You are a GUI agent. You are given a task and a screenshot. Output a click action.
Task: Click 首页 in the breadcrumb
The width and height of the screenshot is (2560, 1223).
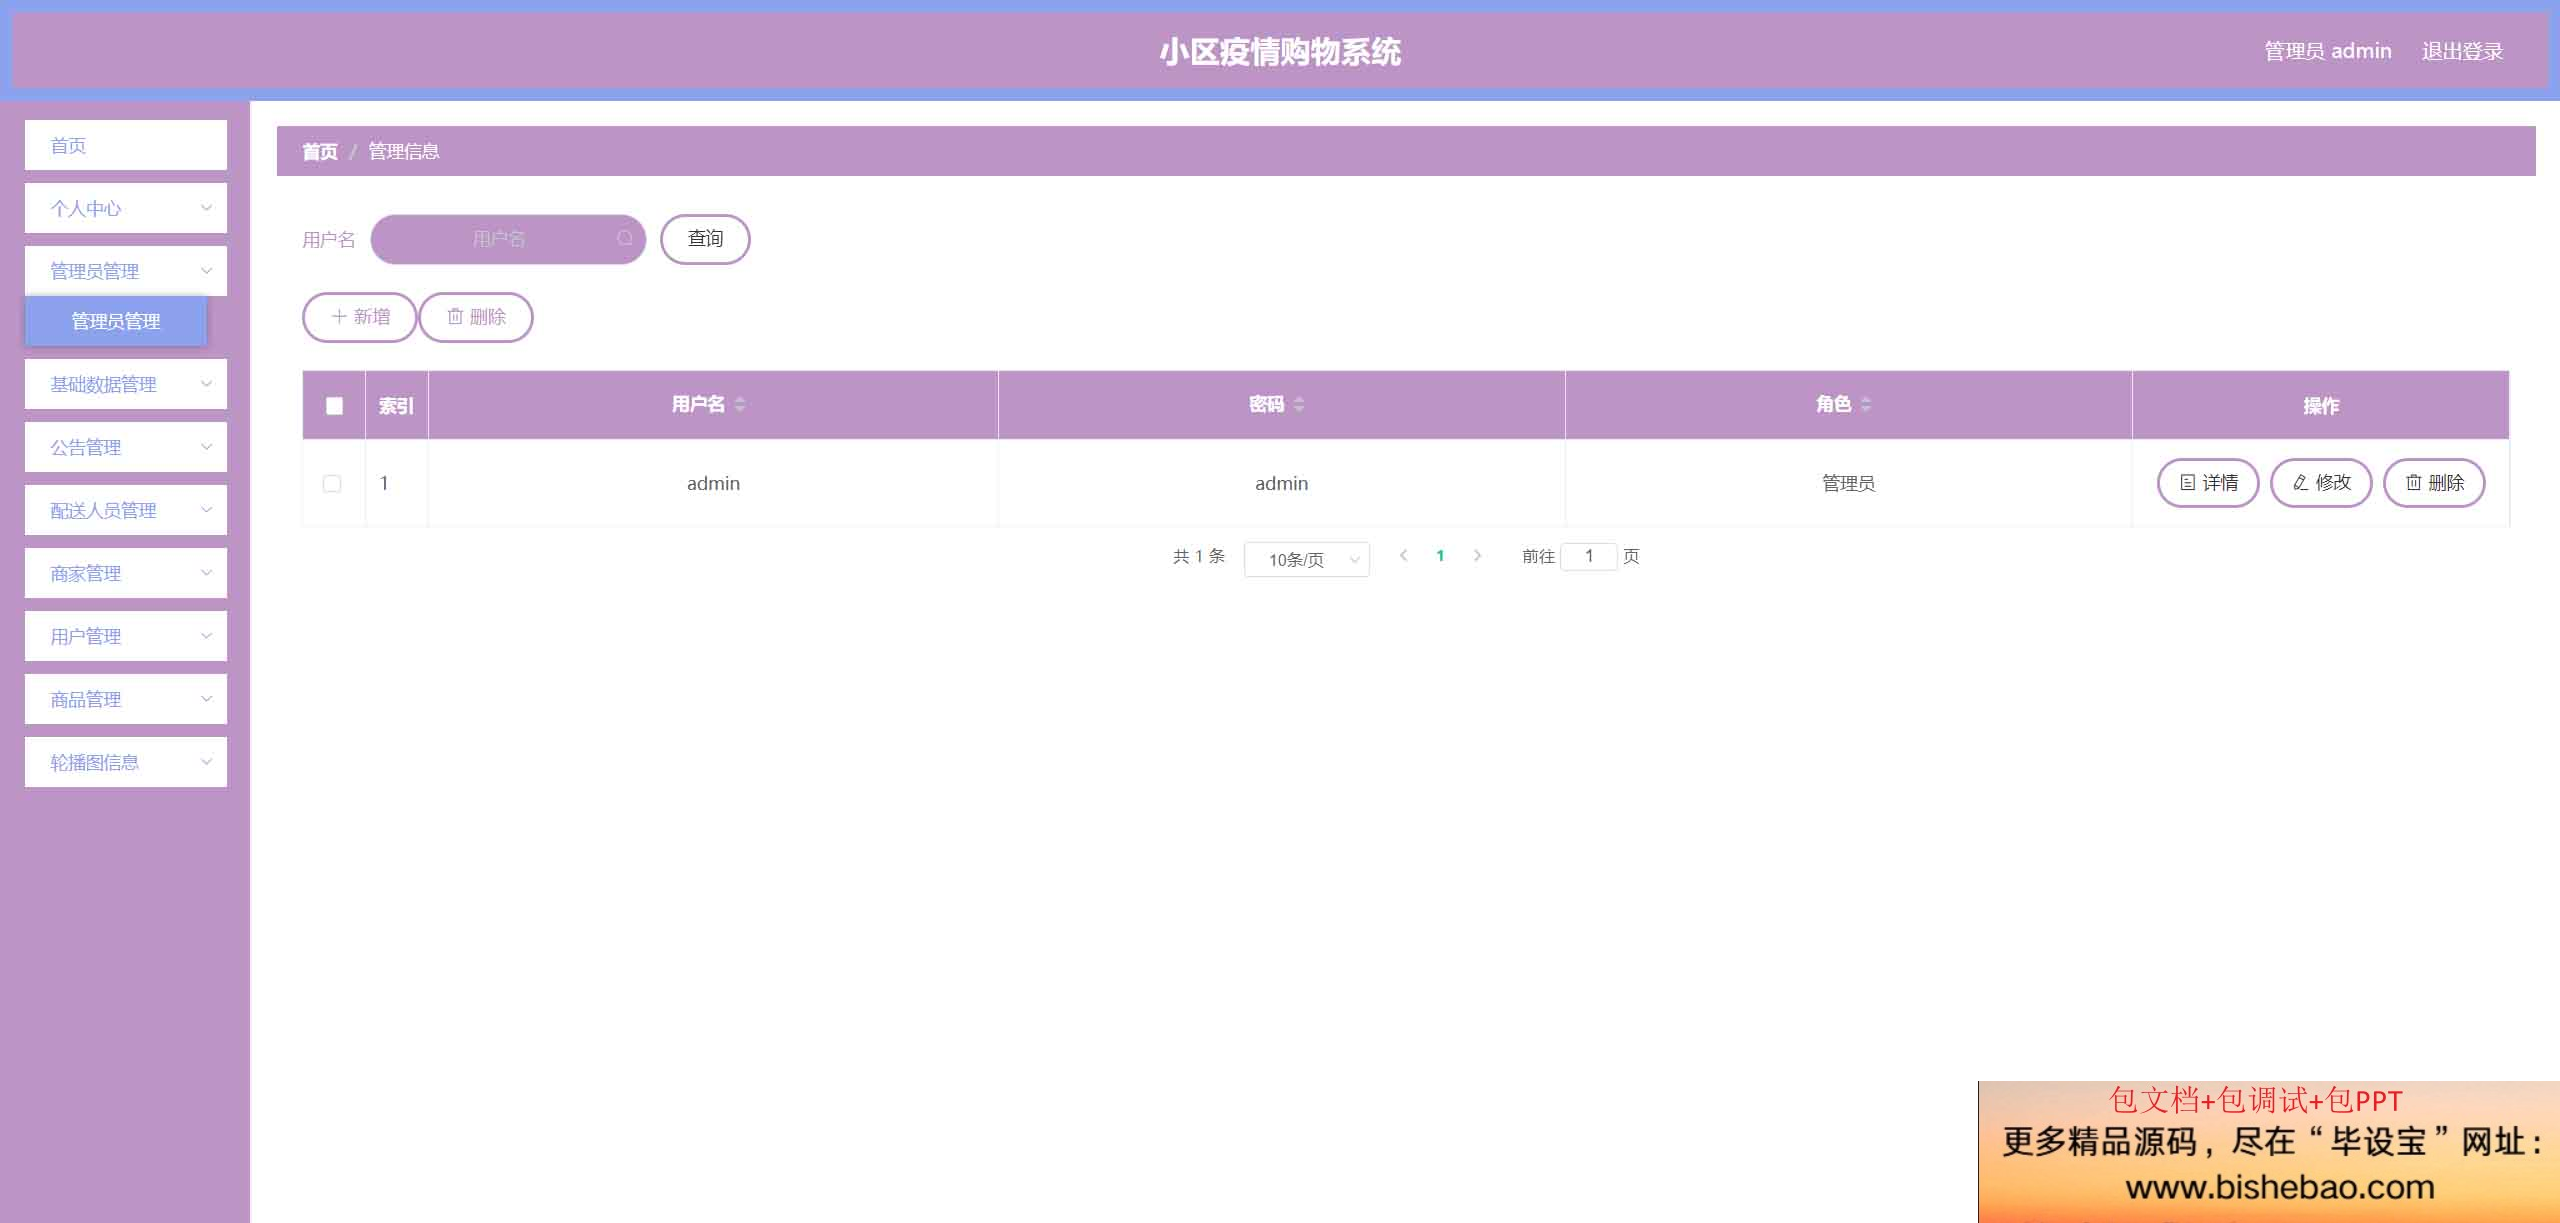tap(320, 151)
